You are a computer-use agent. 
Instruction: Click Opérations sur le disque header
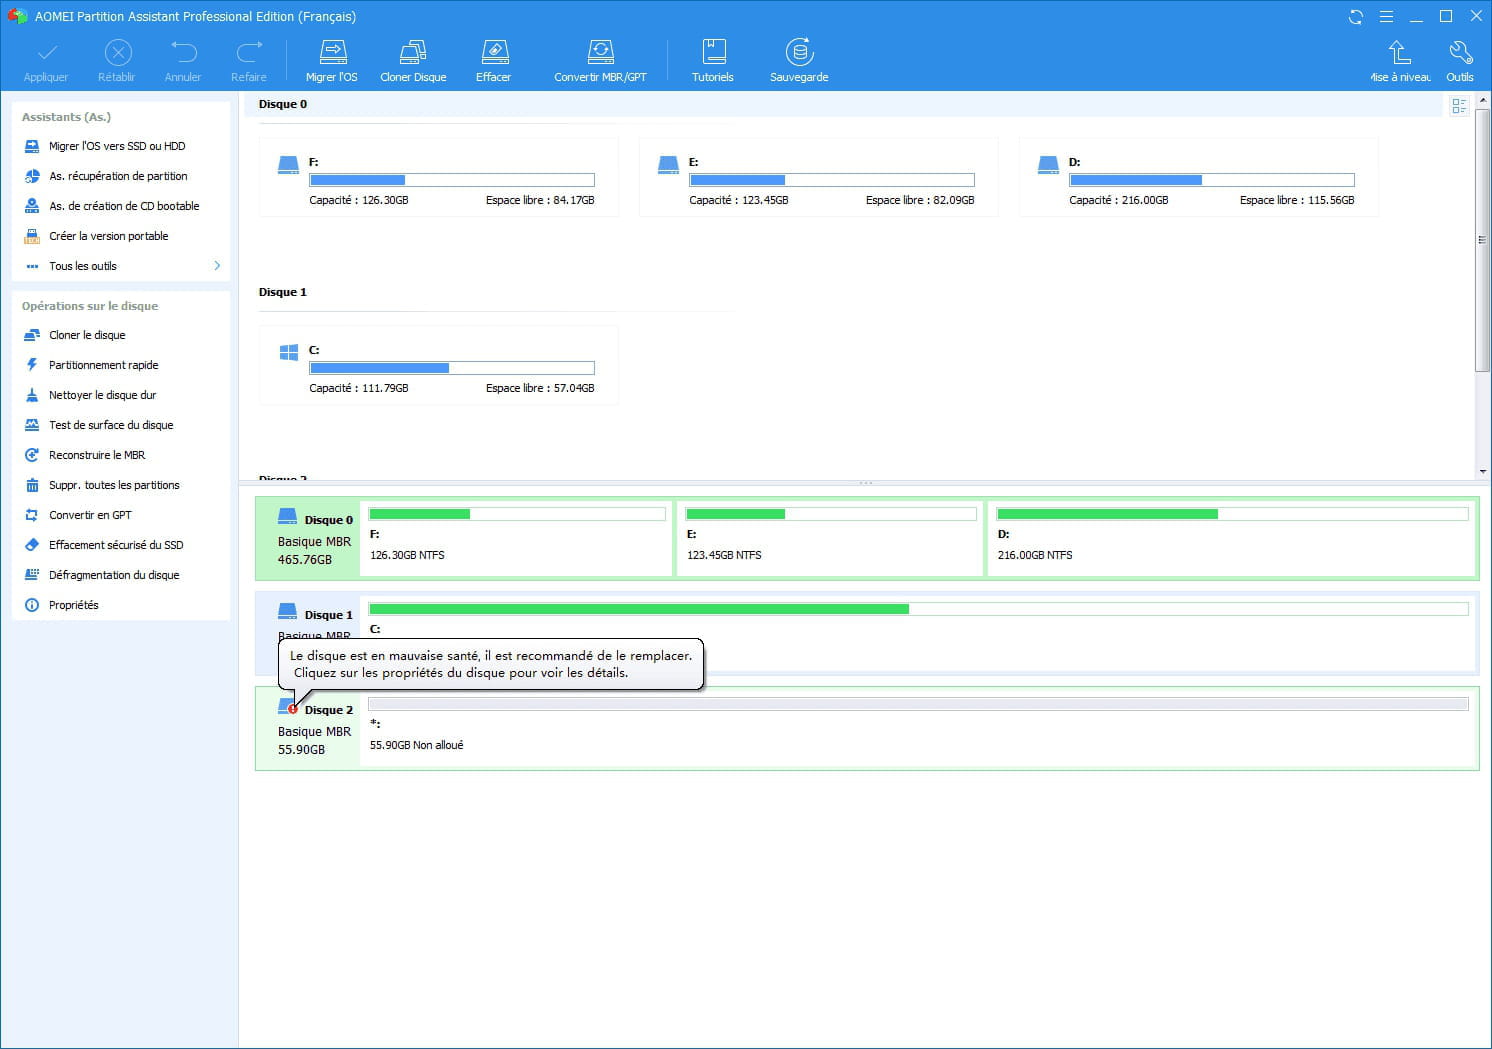pos(90,306)
